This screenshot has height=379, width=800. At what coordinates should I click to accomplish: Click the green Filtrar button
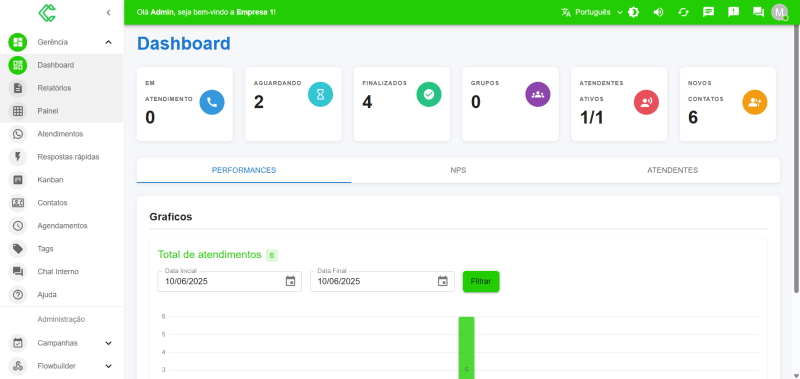[x=481, y=281]
